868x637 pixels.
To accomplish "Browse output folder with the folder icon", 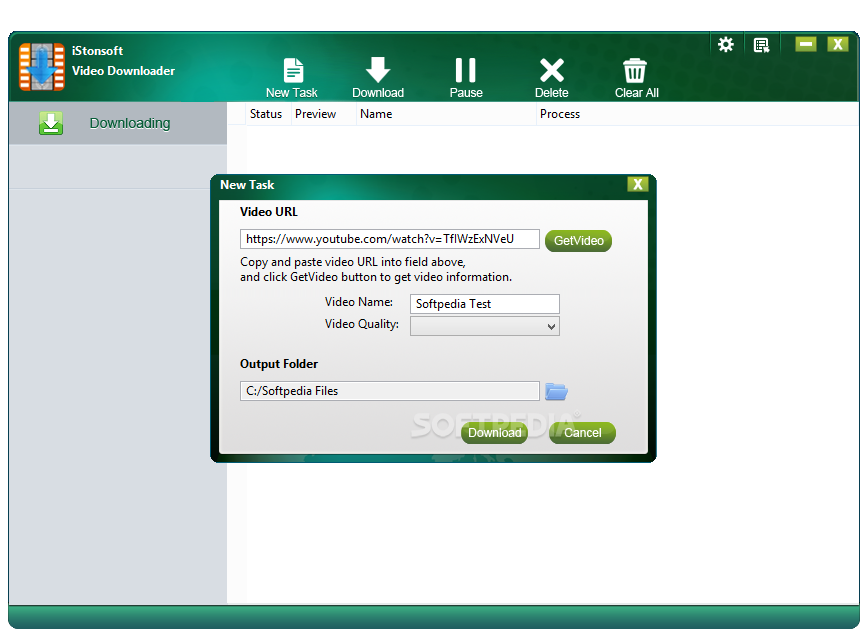I will [556, 391].
